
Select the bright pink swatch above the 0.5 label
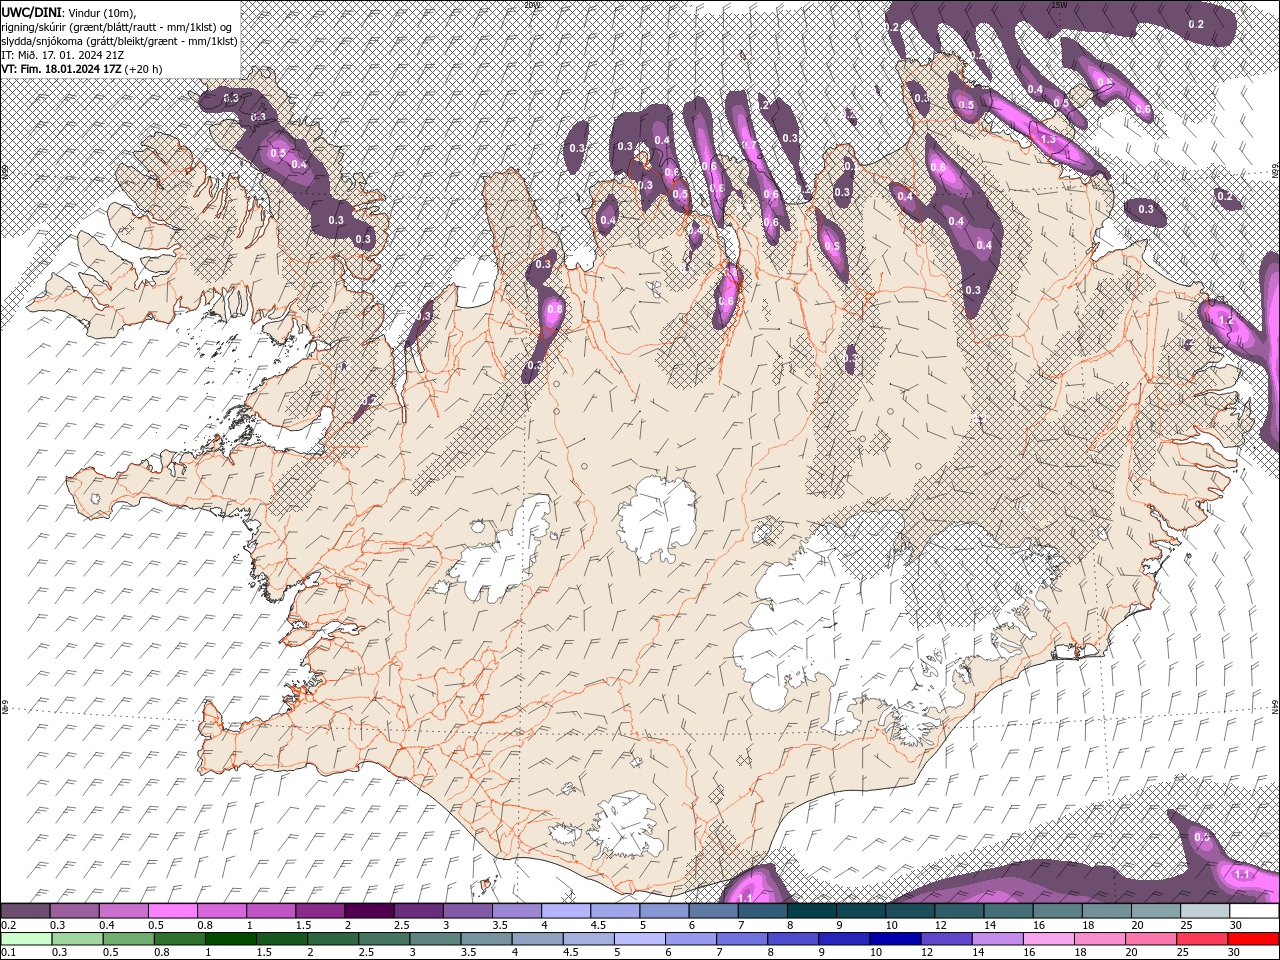tap(172, 911)
